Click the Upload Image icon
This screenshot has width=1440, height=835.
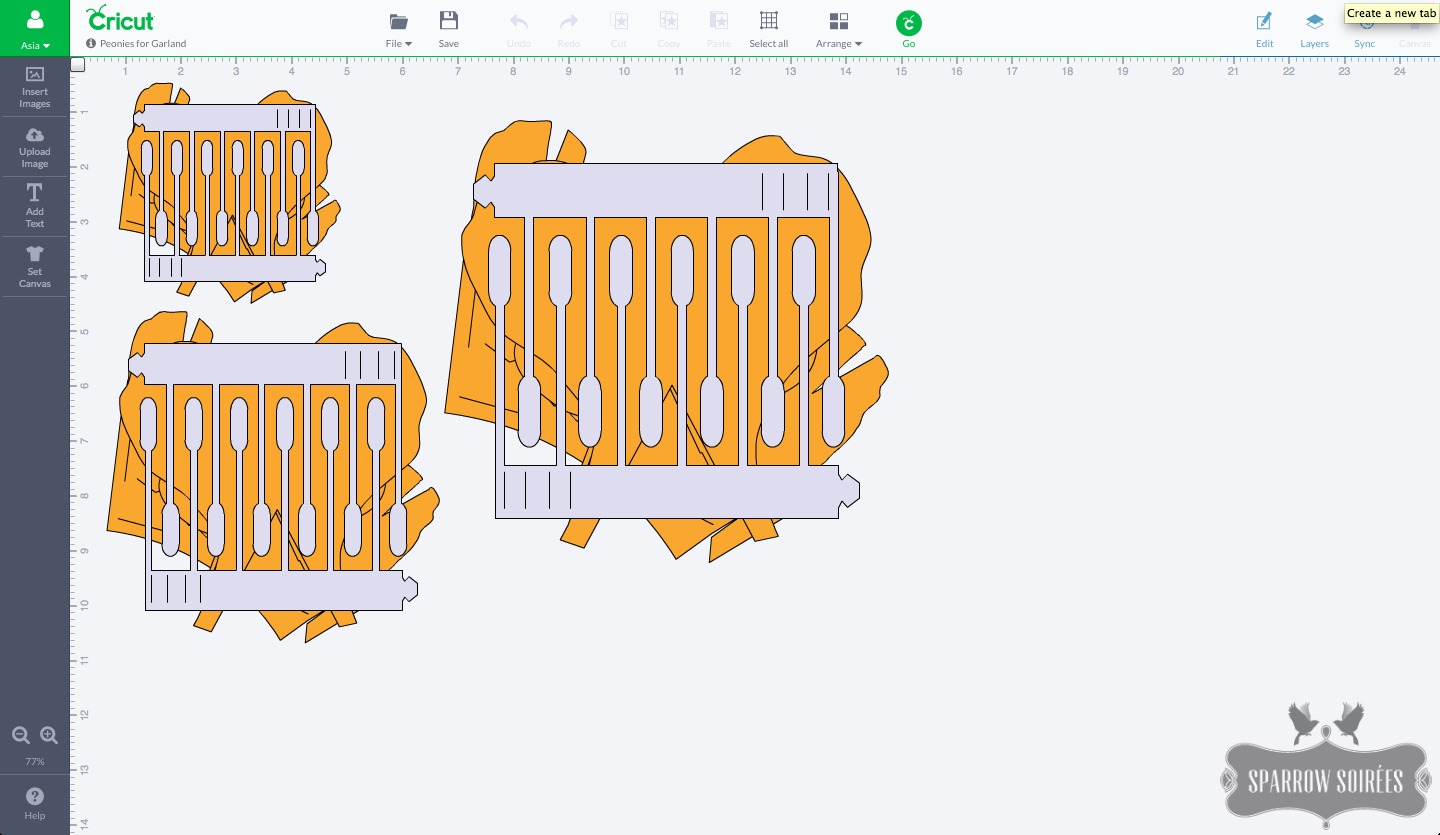point(34,147)
